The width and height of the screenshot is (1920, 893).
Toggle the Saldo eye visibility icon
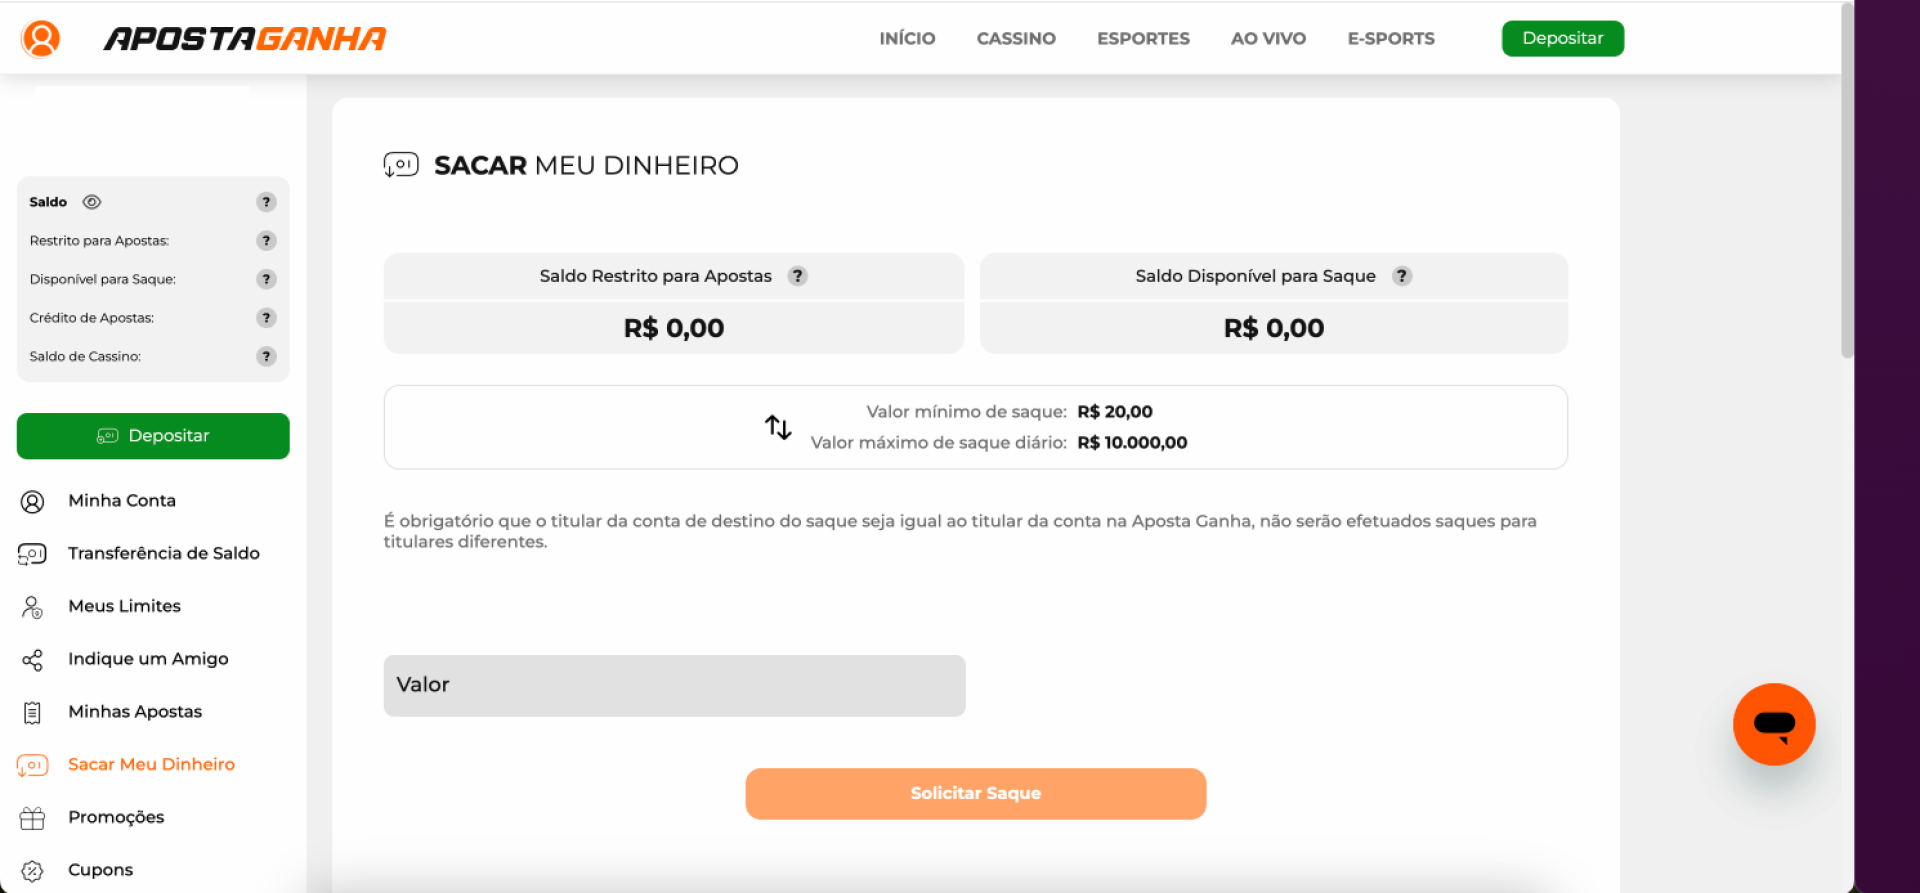[92, 202]
